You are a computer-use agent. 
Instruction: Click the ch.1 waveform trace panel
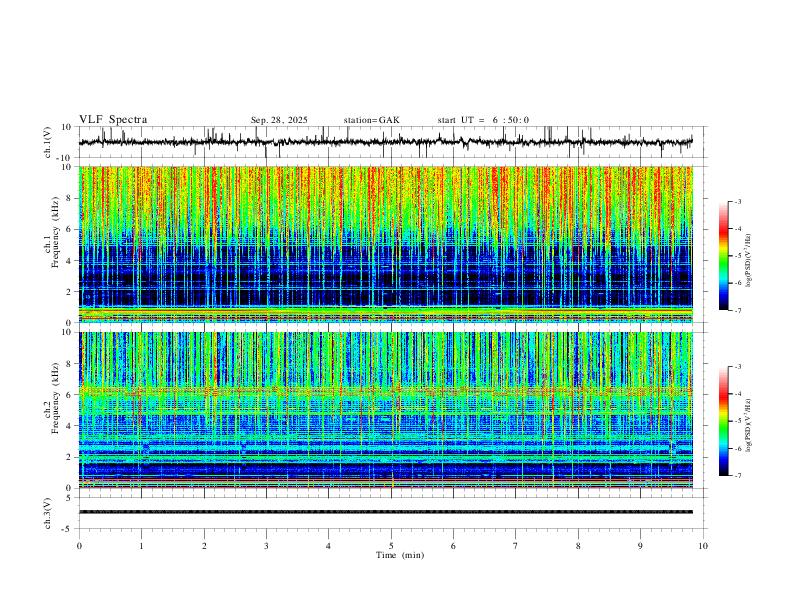point(393,142)
